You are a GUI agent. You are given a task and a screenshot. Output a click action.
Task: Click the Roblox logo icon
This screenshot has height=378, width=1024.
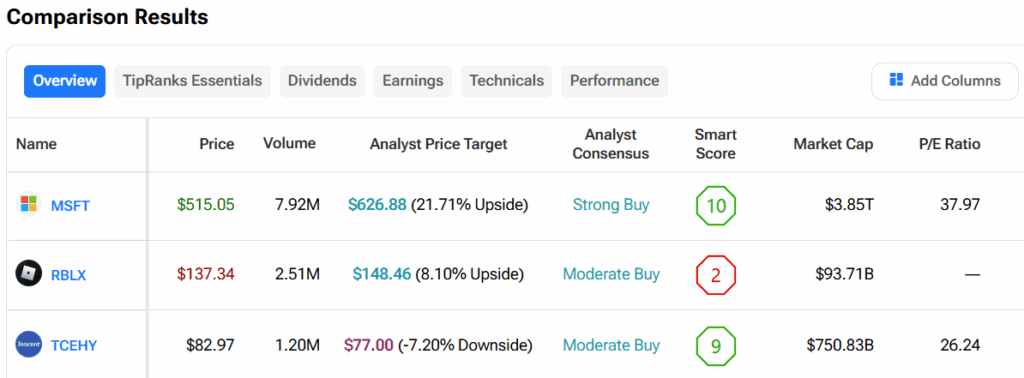(29, 274)
